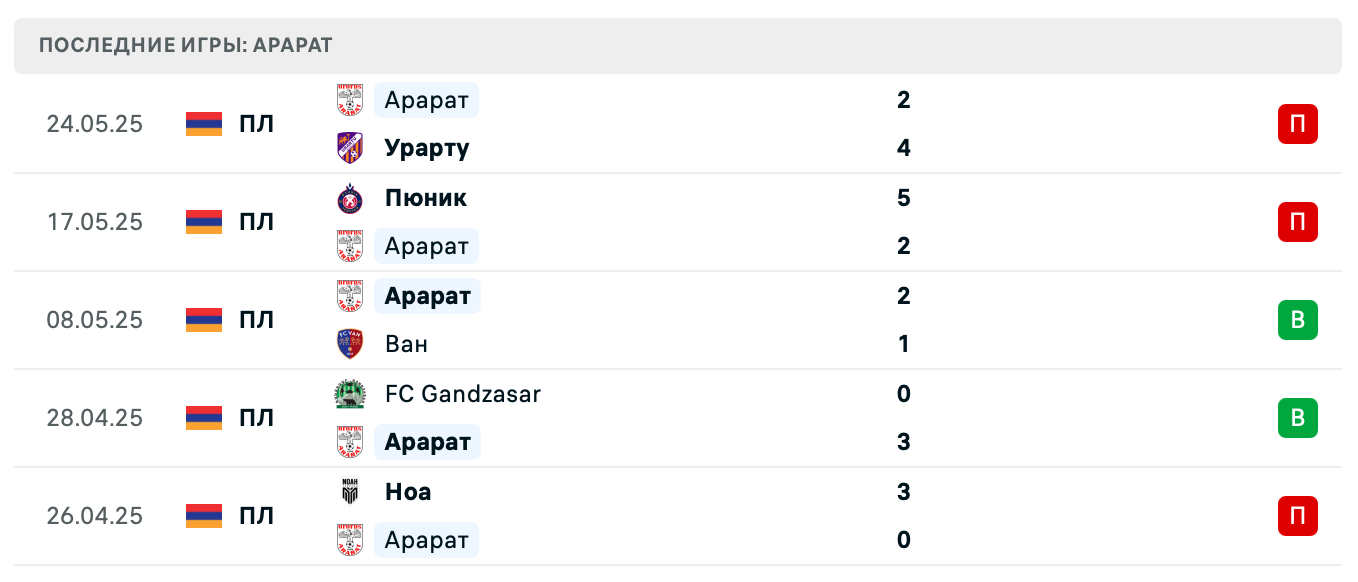The image size is (1358, 582).
Task: Click the green В badge on the Ван match
Action: (1297, 320)
